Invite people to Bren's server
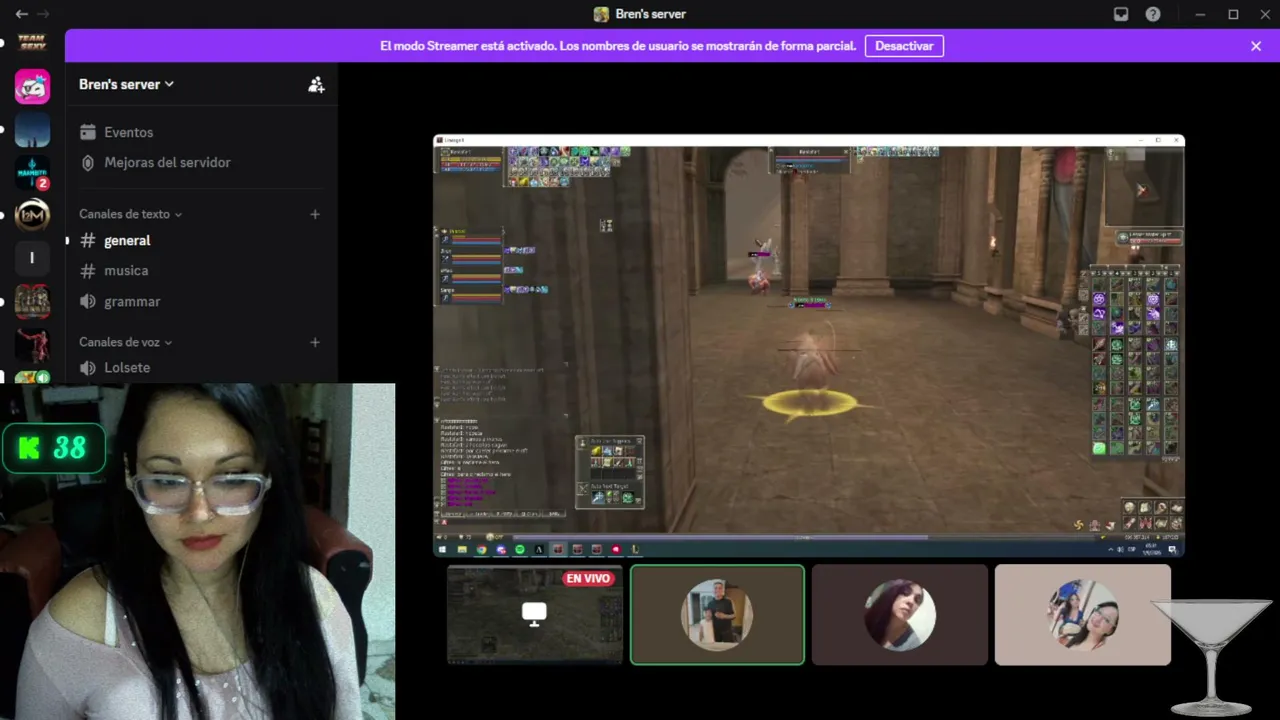This screenshot has height=720, width=1280. point(316,85)
